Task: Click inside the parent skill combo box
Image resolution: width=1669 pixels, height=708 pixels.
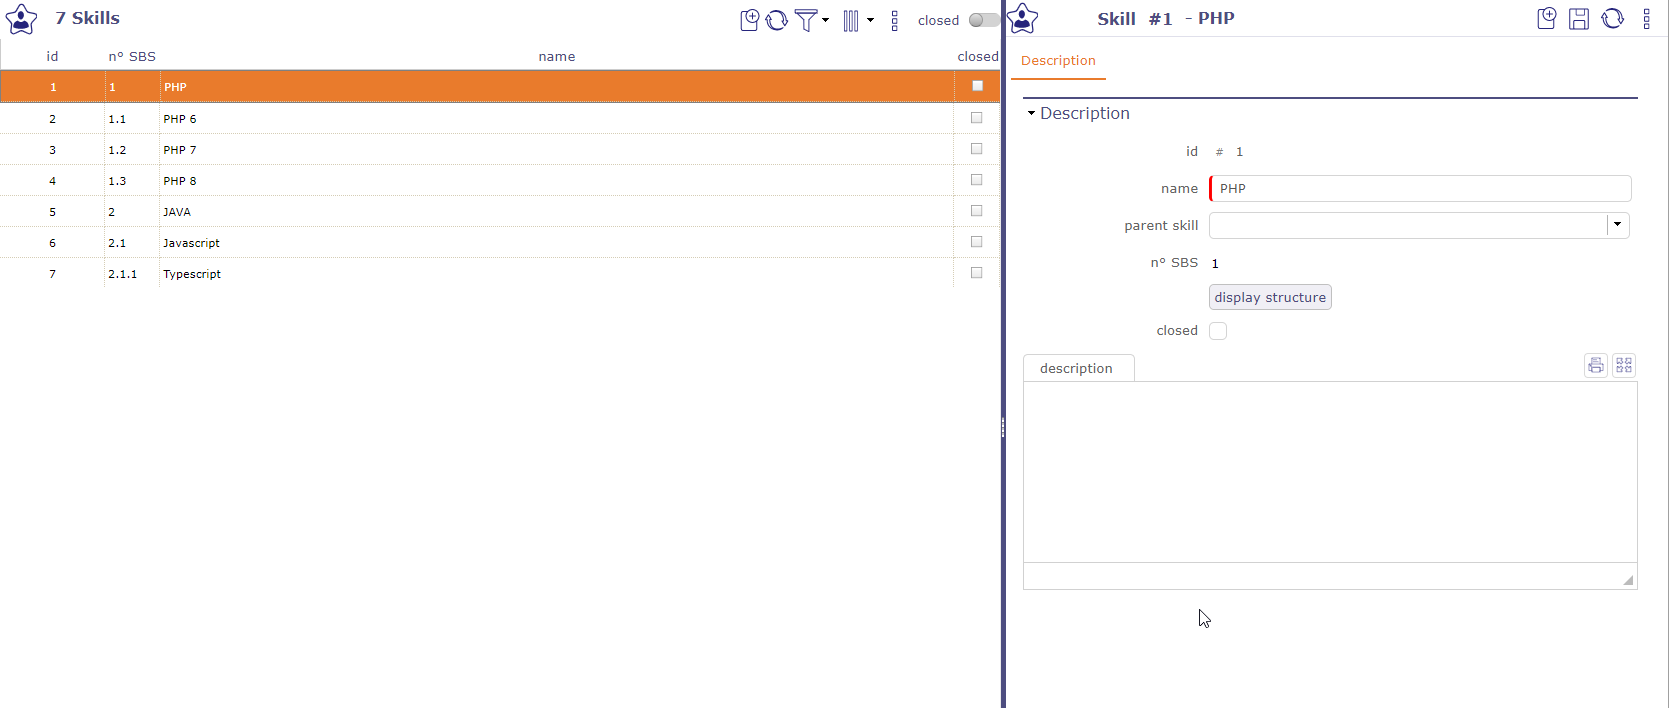Action: click(x=1408, y=225)
